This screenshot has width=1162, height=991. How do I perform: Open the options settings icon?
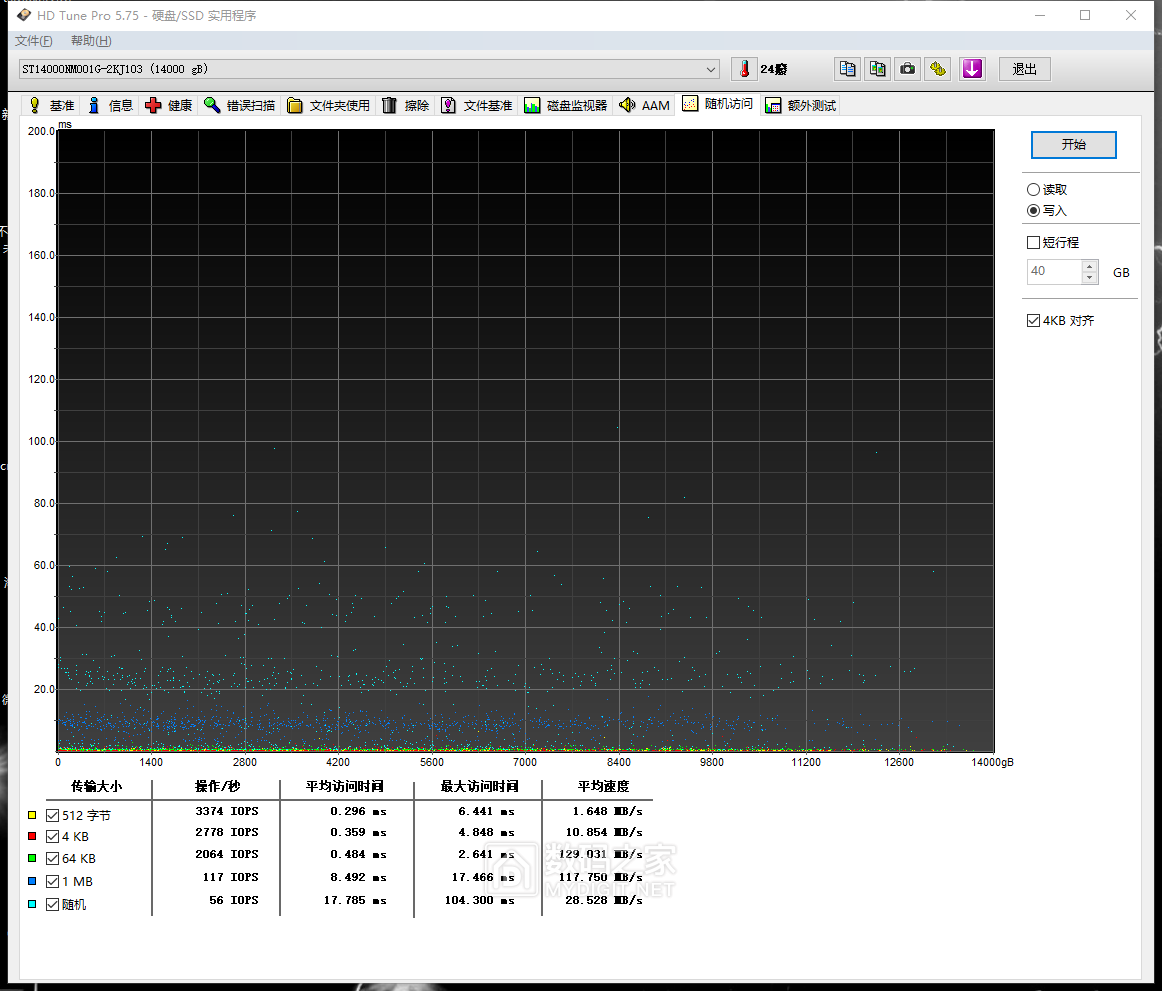(937, 69)
